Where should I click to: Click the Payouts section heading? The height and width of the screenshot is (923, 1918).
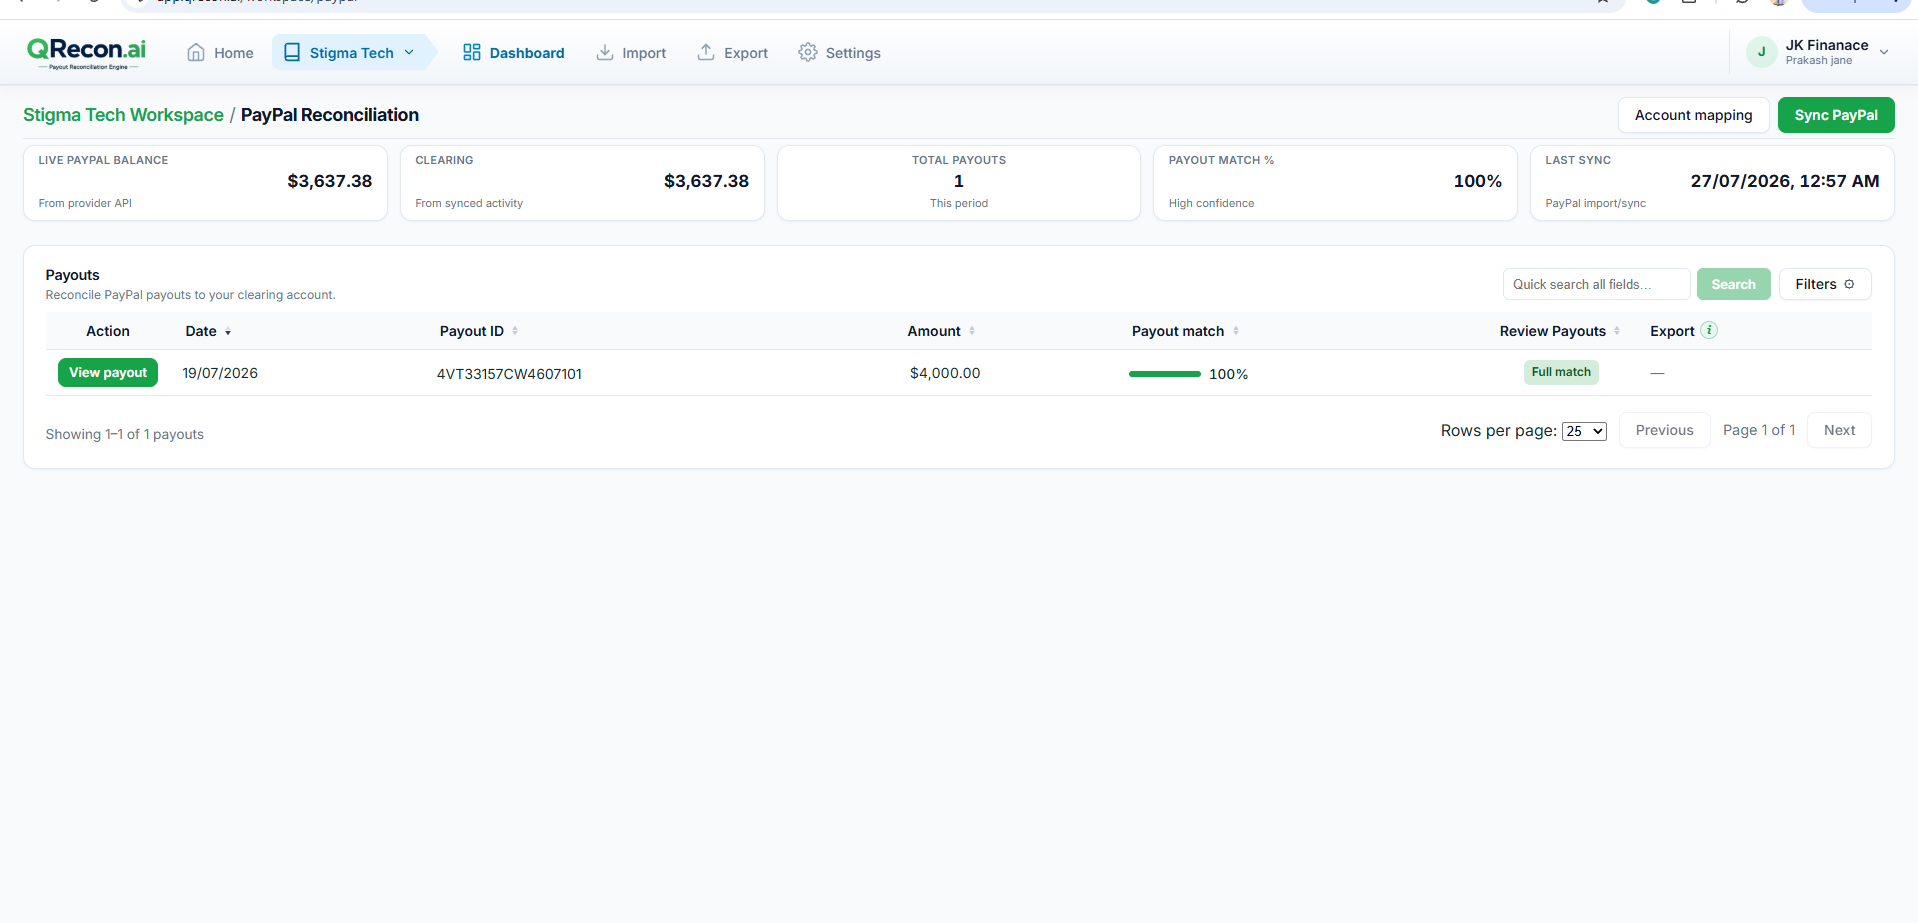tap(73, 275)
